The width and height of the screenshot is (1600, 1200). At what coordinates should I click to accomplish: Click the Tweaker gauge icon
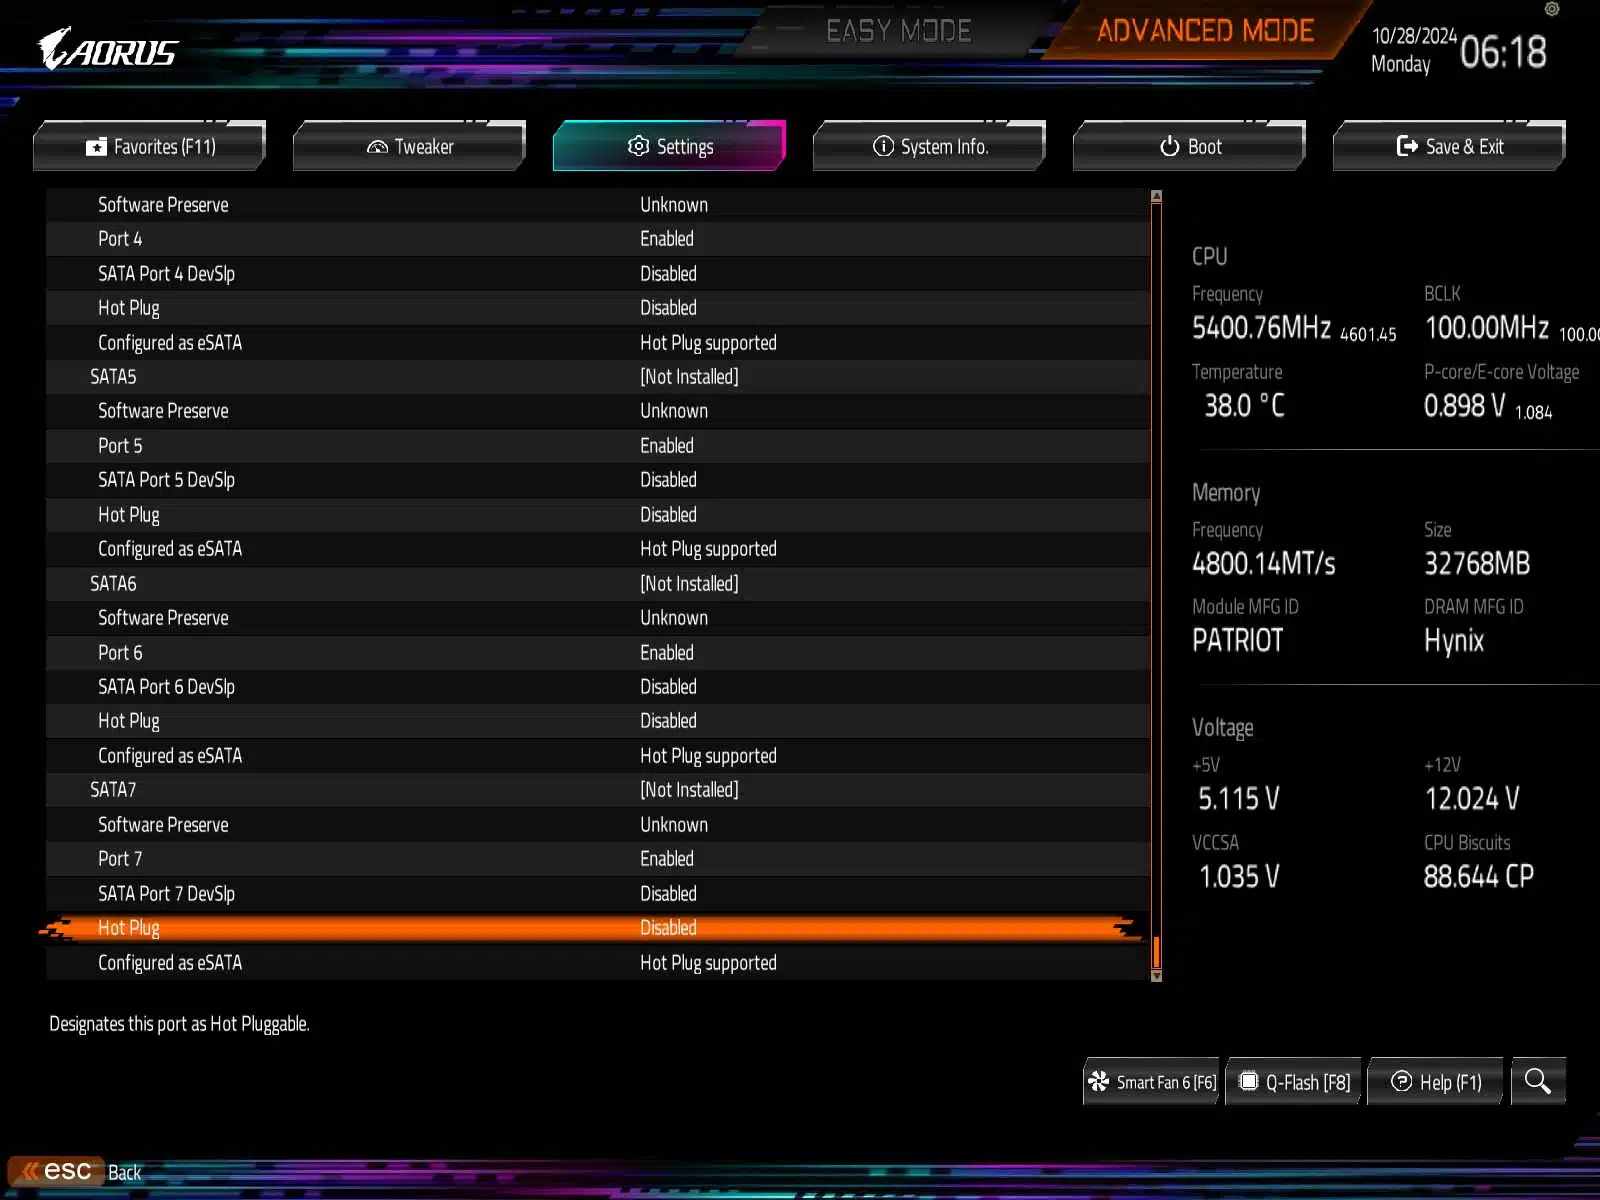[377, 147]
